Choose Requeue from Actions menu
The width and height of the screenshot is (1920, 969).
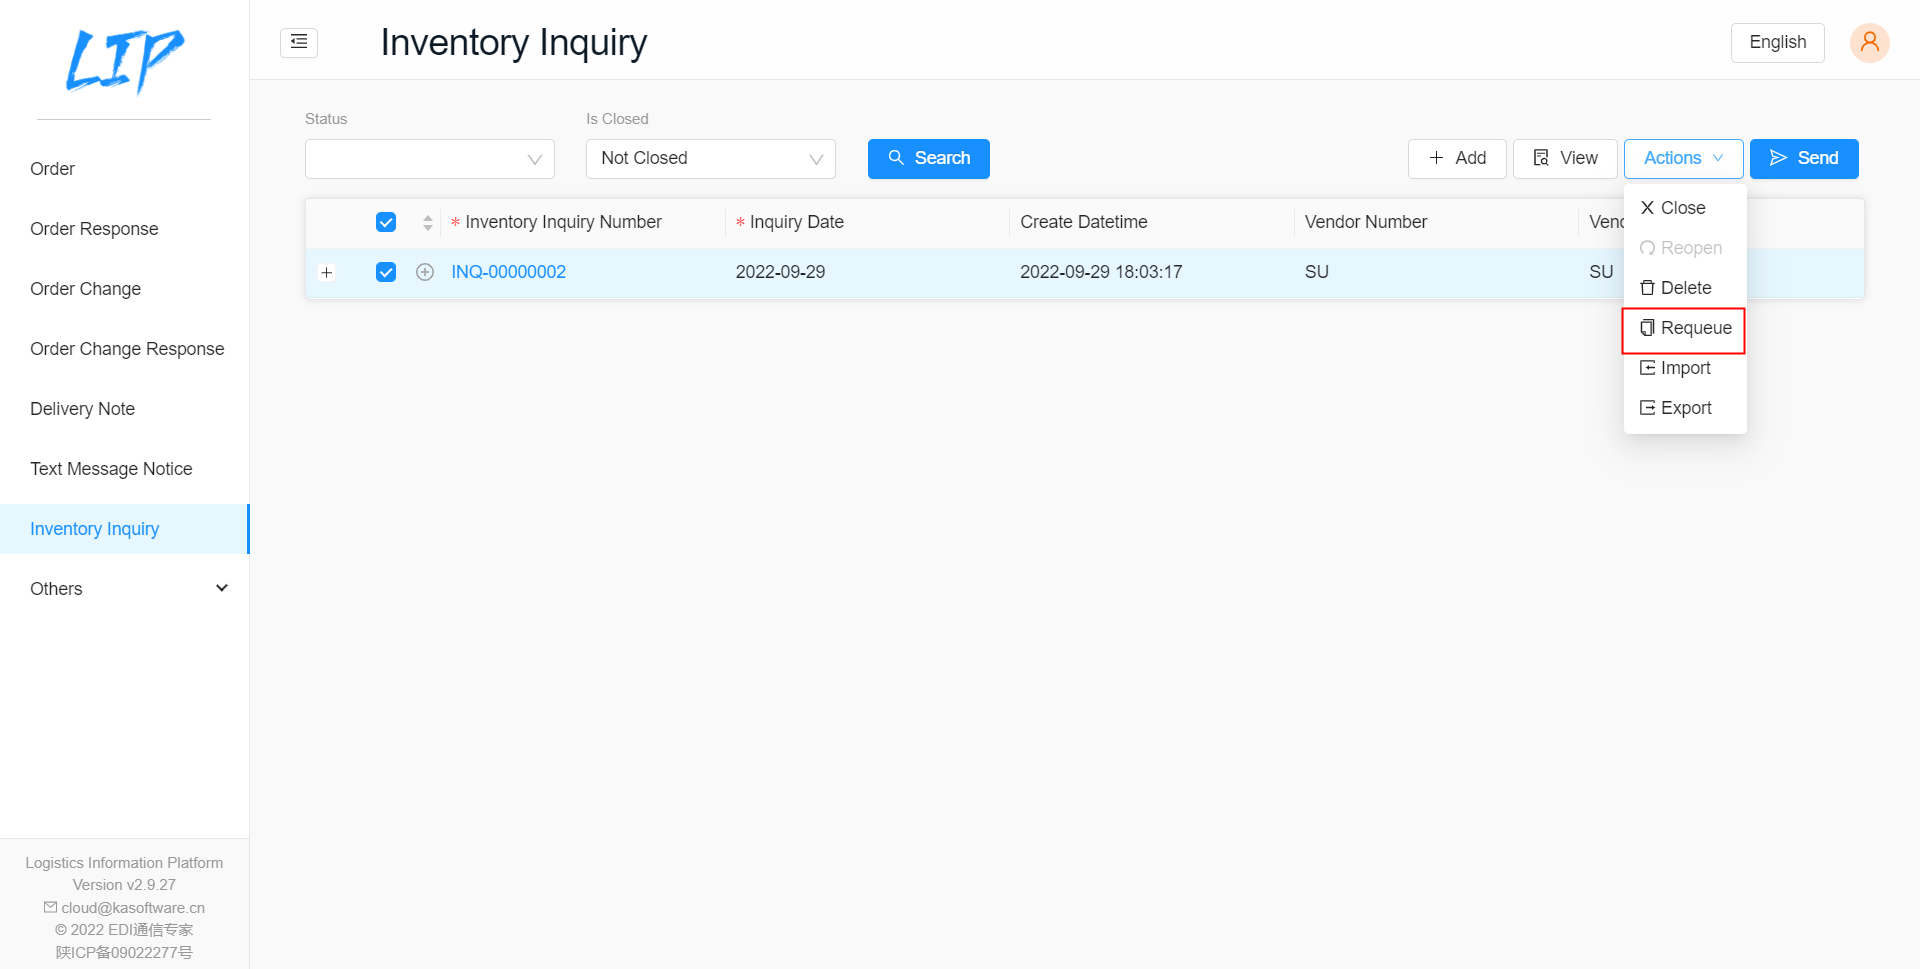(x=1685, y=328)
